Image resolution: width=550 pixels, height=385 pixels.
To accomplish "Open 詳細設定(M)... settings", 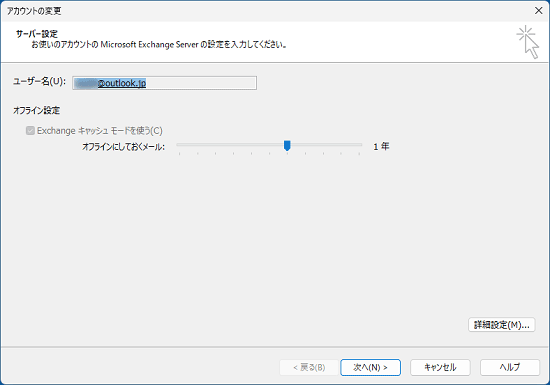I will tap(502, 325).
